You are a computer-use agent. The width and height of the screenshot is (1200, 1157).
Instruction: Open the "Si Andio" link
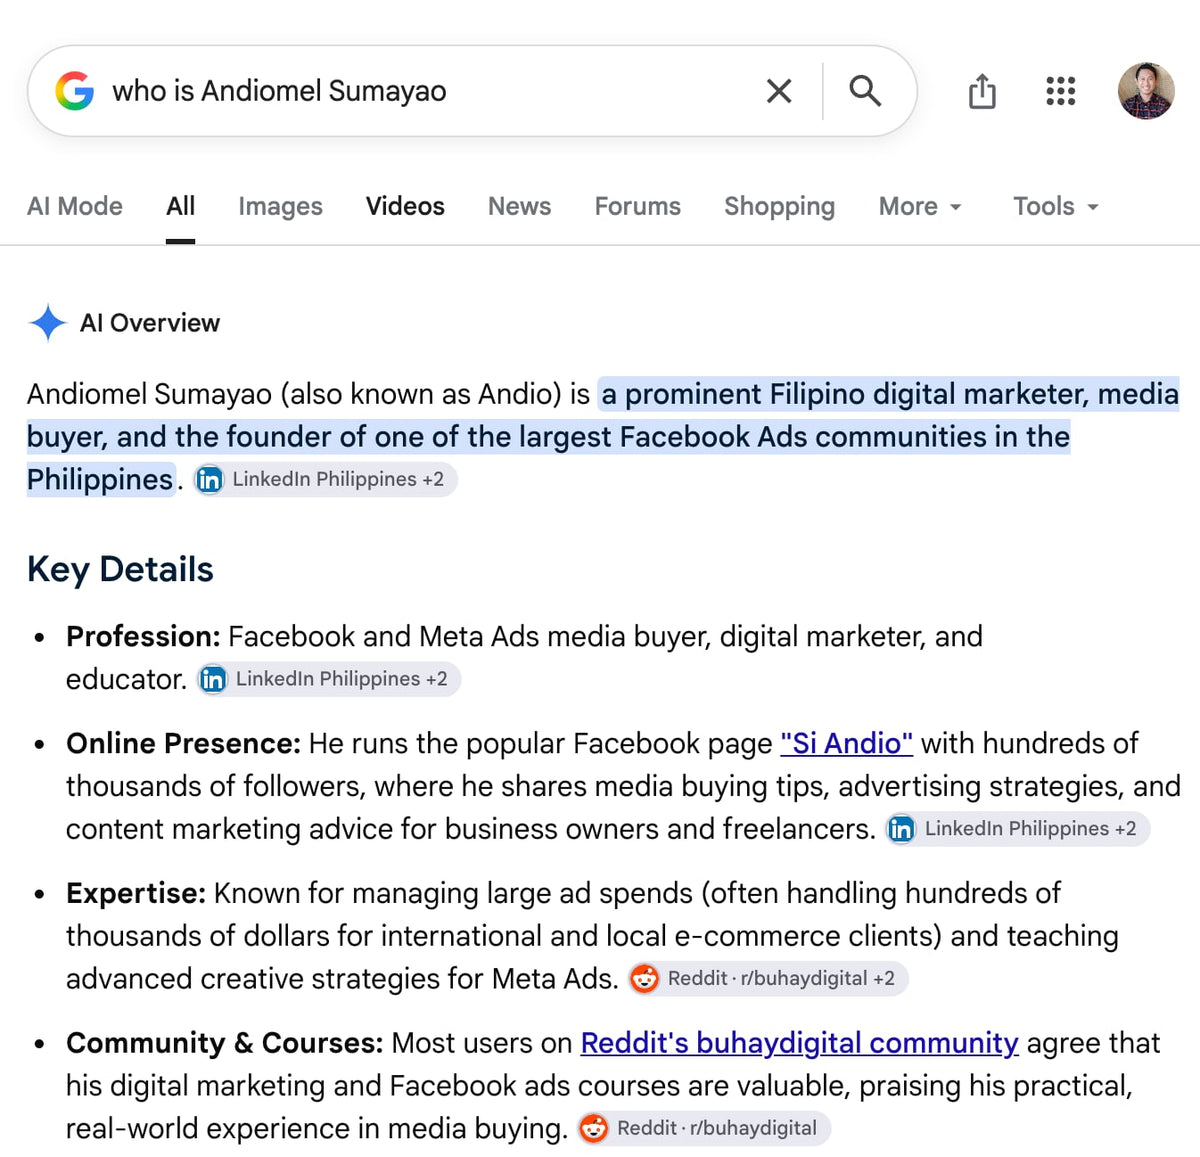click(846, 743)
